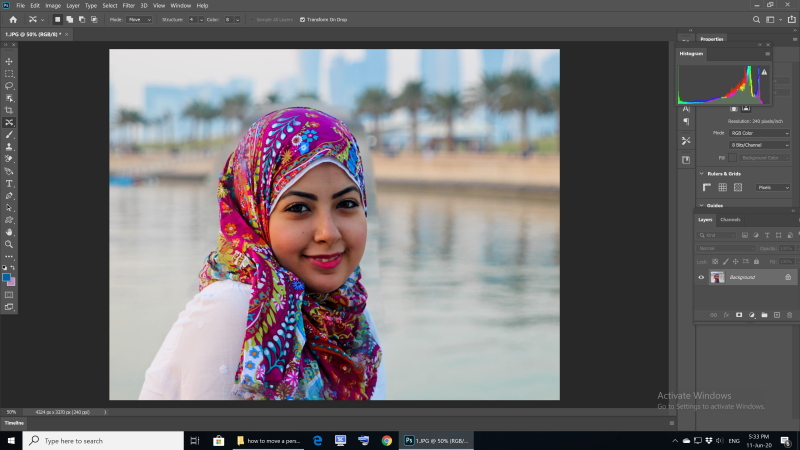Select the Content-Aware Move tool in toolbox

(x=9, y=122)
